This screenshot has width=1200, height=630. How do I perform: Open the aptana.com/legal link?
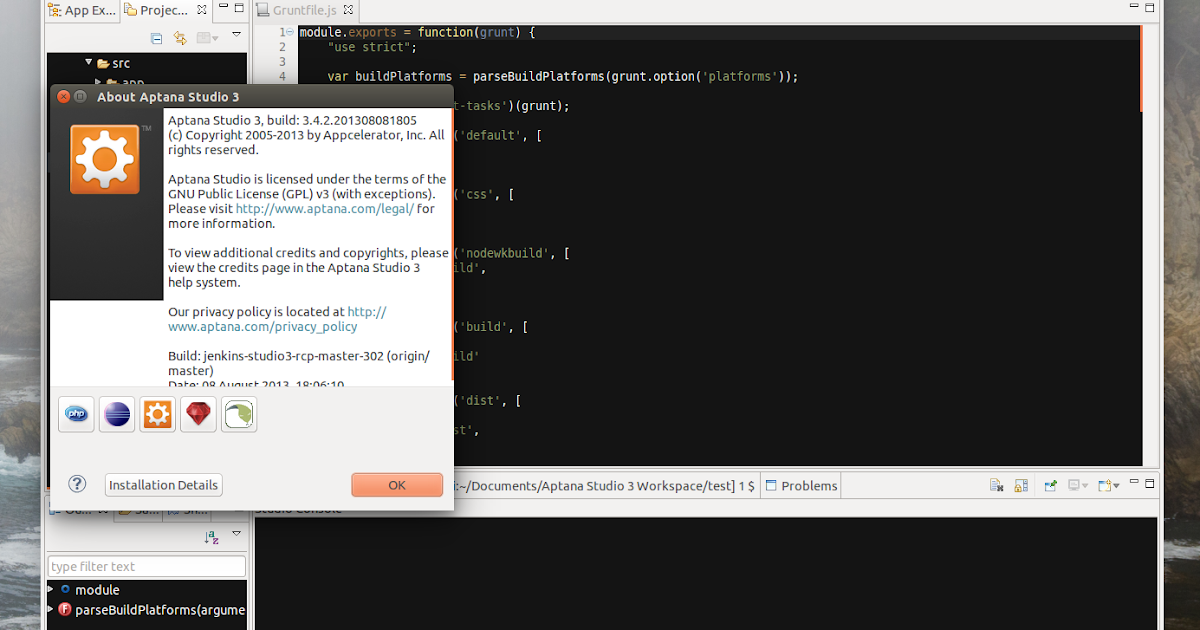tap(324, 209)
